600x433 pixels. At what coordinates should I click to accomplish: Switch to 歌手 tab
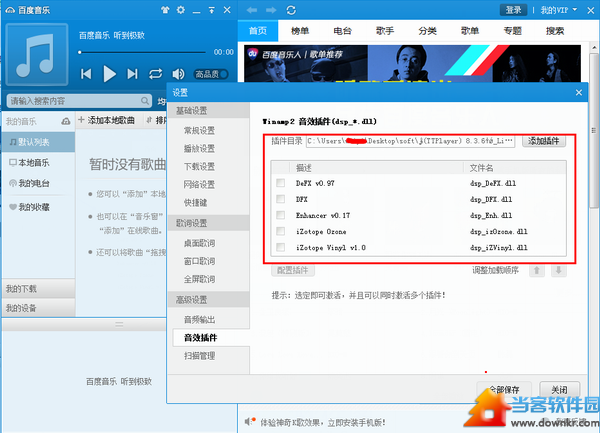tap(385, 31)
